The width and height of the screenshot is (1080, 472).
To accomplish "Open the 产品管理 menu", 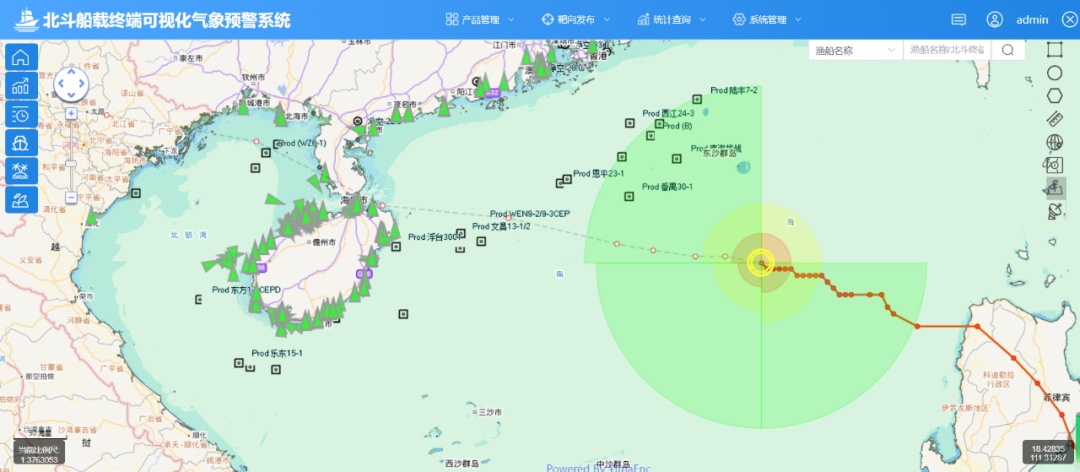I will pyautogui.click(x=481, y=19).
